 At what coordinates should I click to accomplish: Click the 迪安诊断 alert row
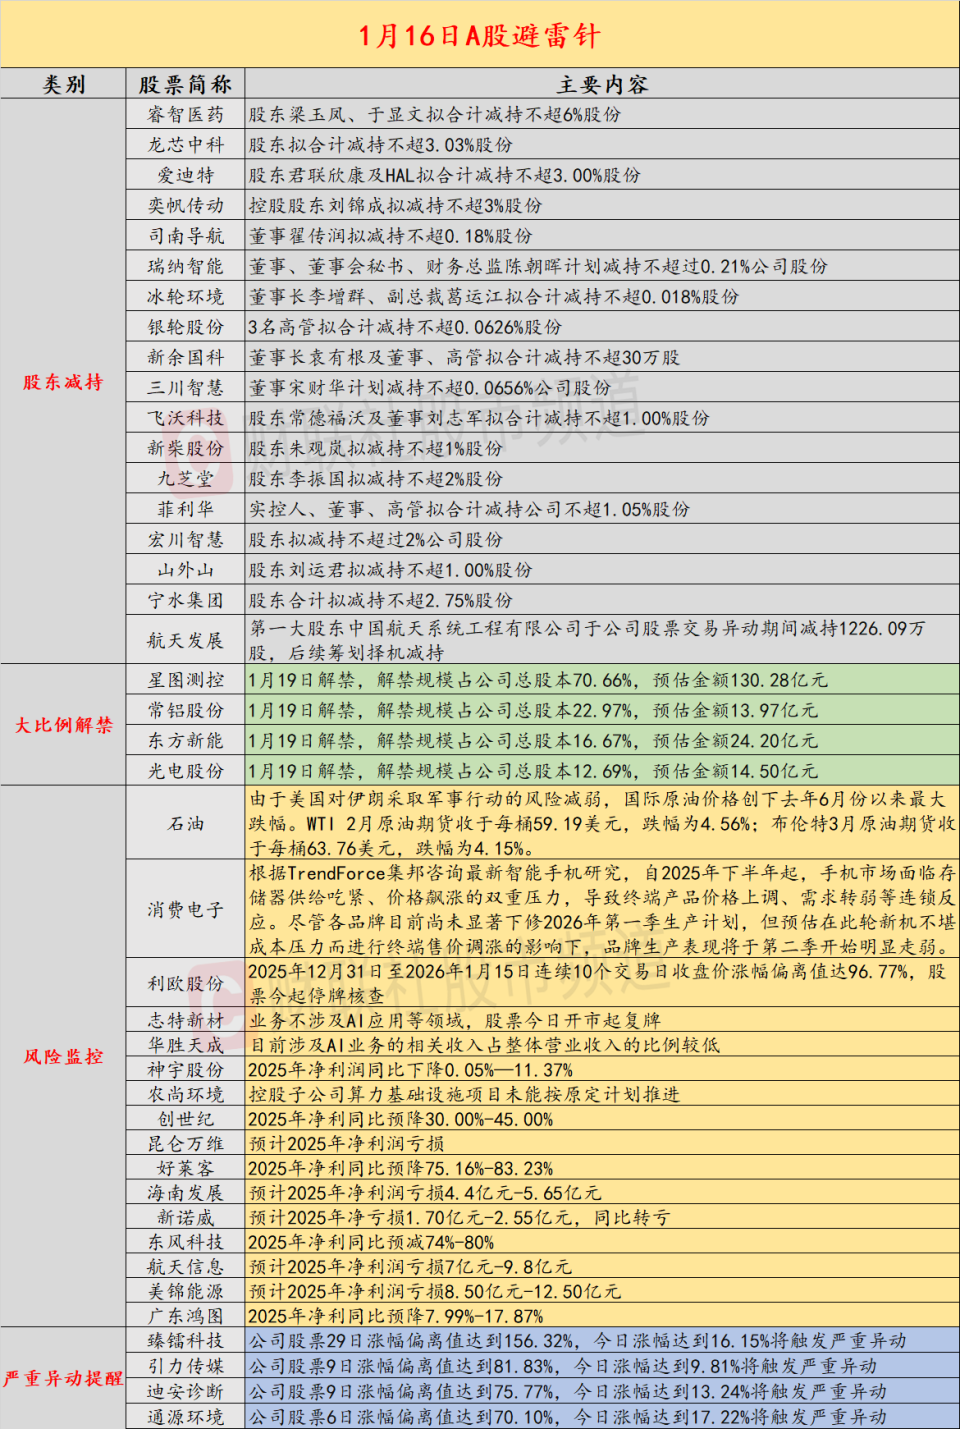(183, 1390)
